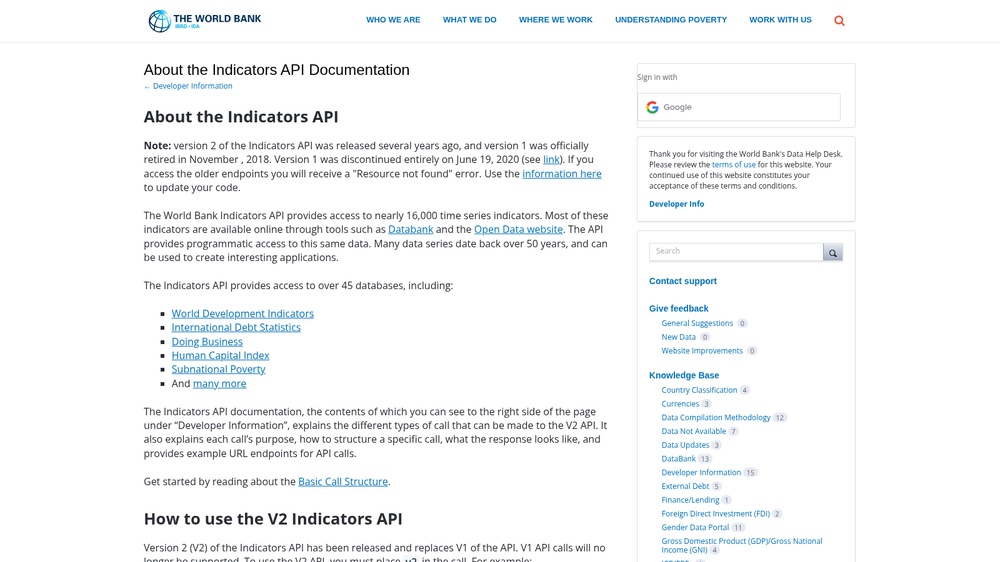Follow the 'information here' link
Viewport: 1000px width, 562px height.
coord(562,174)
